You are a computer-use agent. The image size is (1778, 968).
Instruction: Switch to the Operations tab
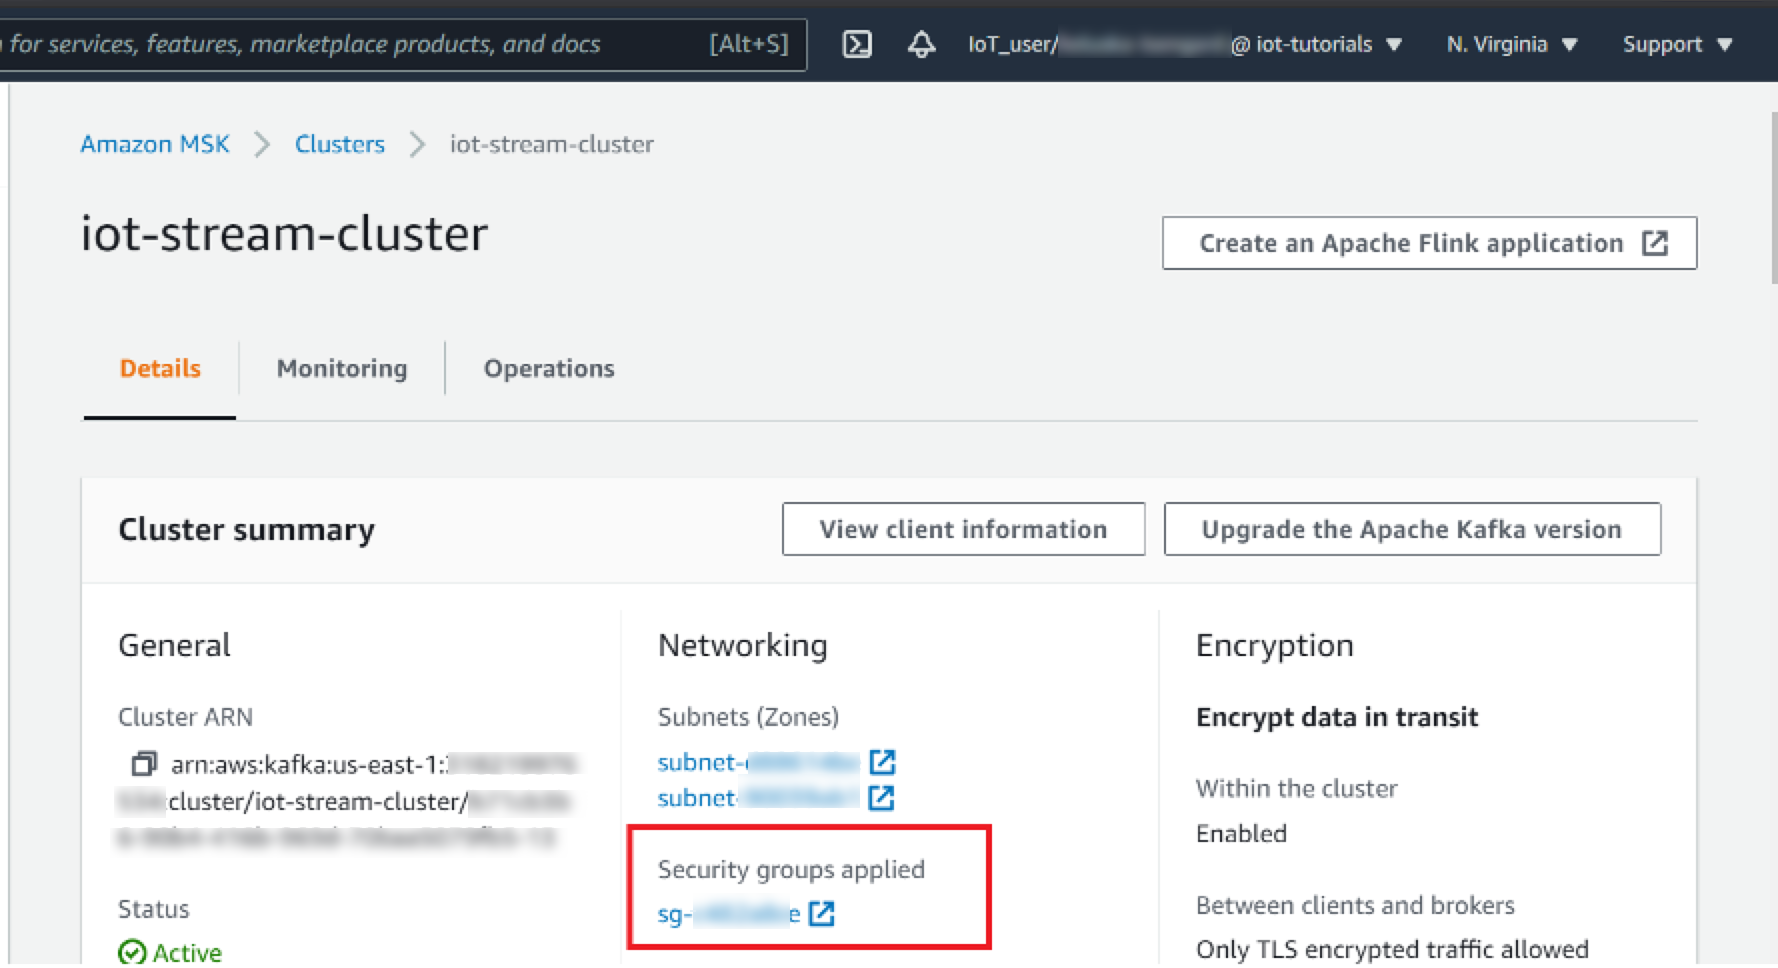(x=549, y=368)
